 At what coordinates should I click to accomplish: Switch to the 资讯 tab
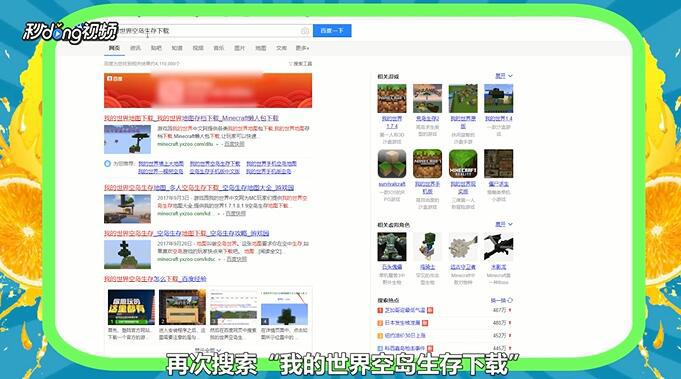(x=136, y=48)
